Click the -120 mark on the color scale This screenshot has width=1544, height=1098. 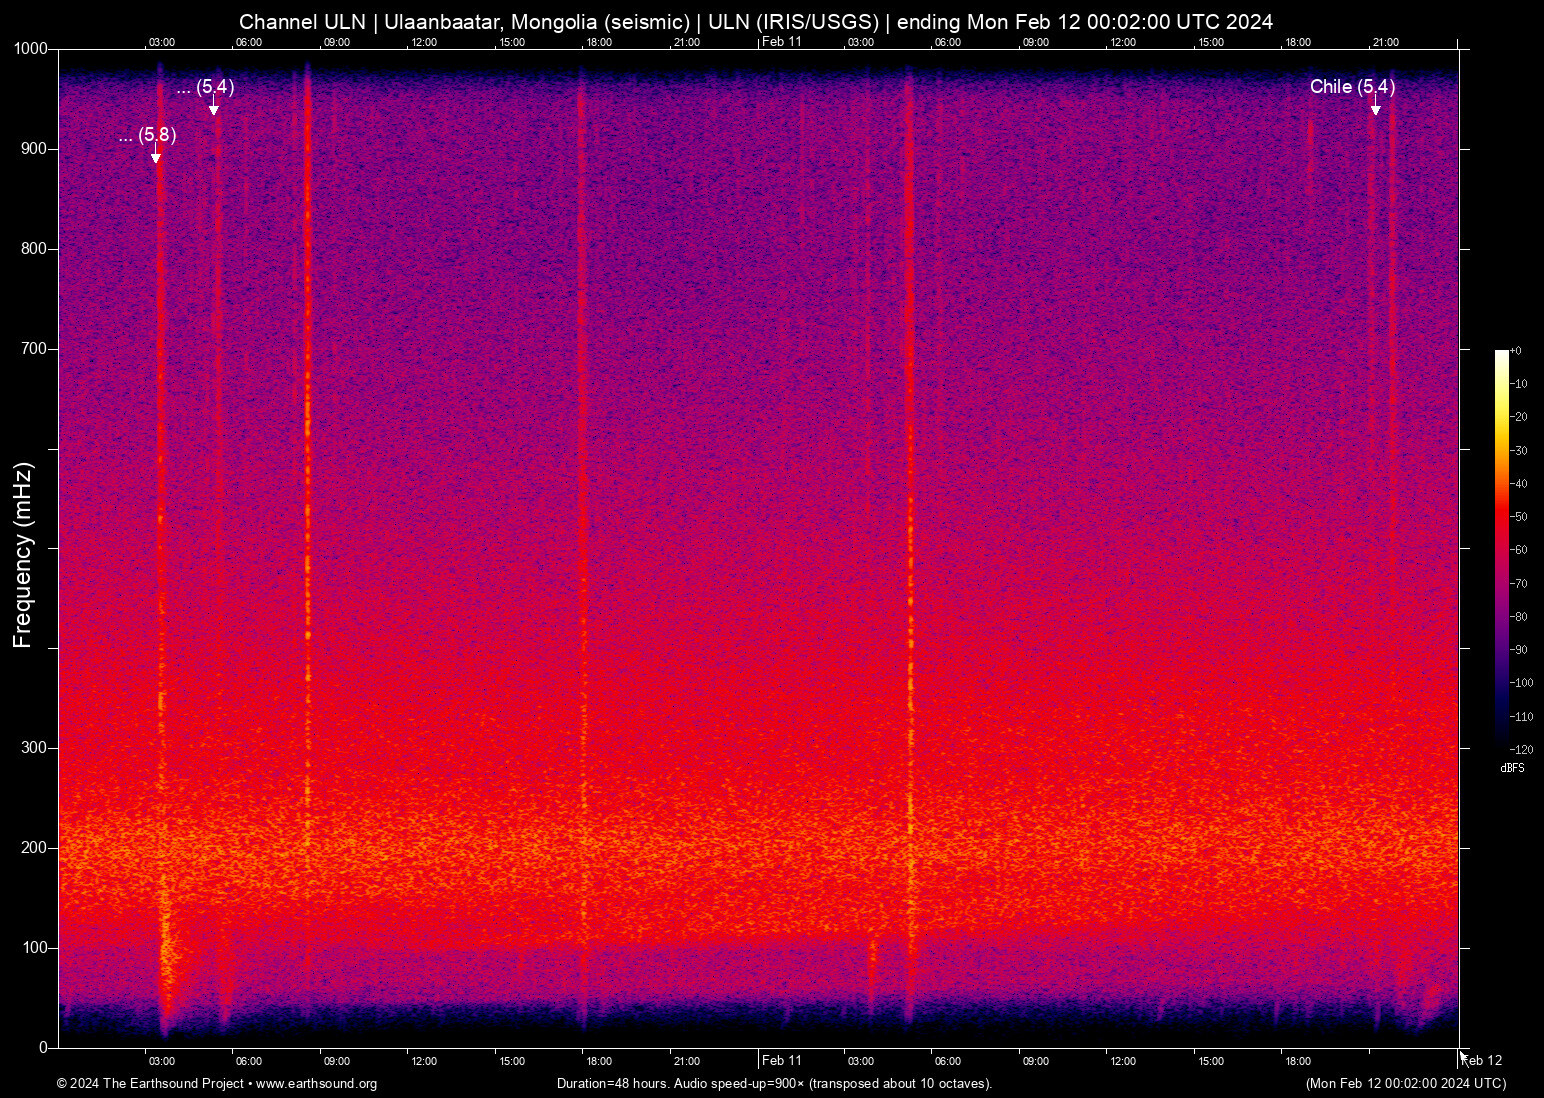tap(1519, 749)
